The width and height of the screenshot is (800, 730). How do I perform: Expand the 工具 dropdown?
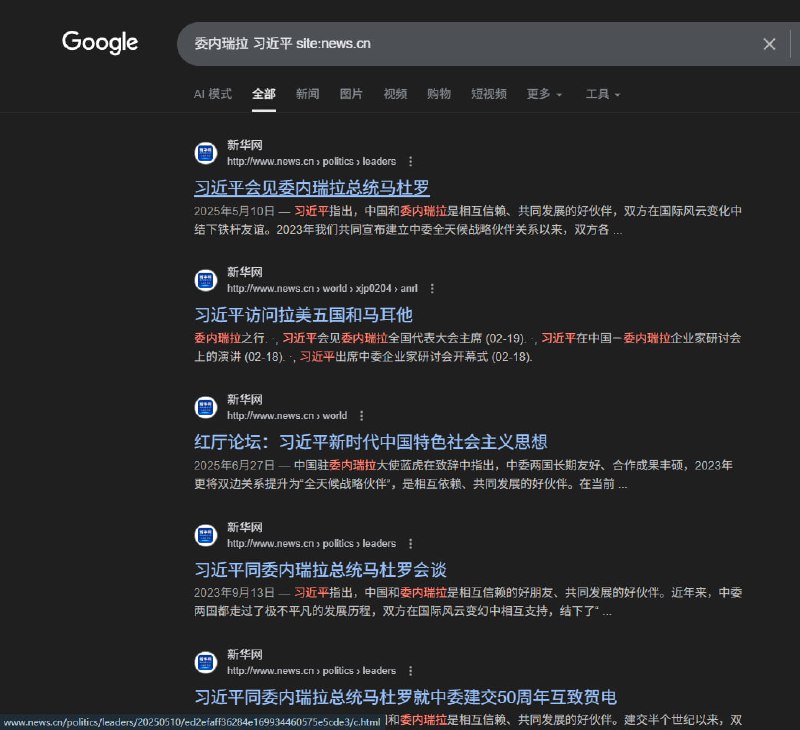pyautogui.click(x=603, y=94)
